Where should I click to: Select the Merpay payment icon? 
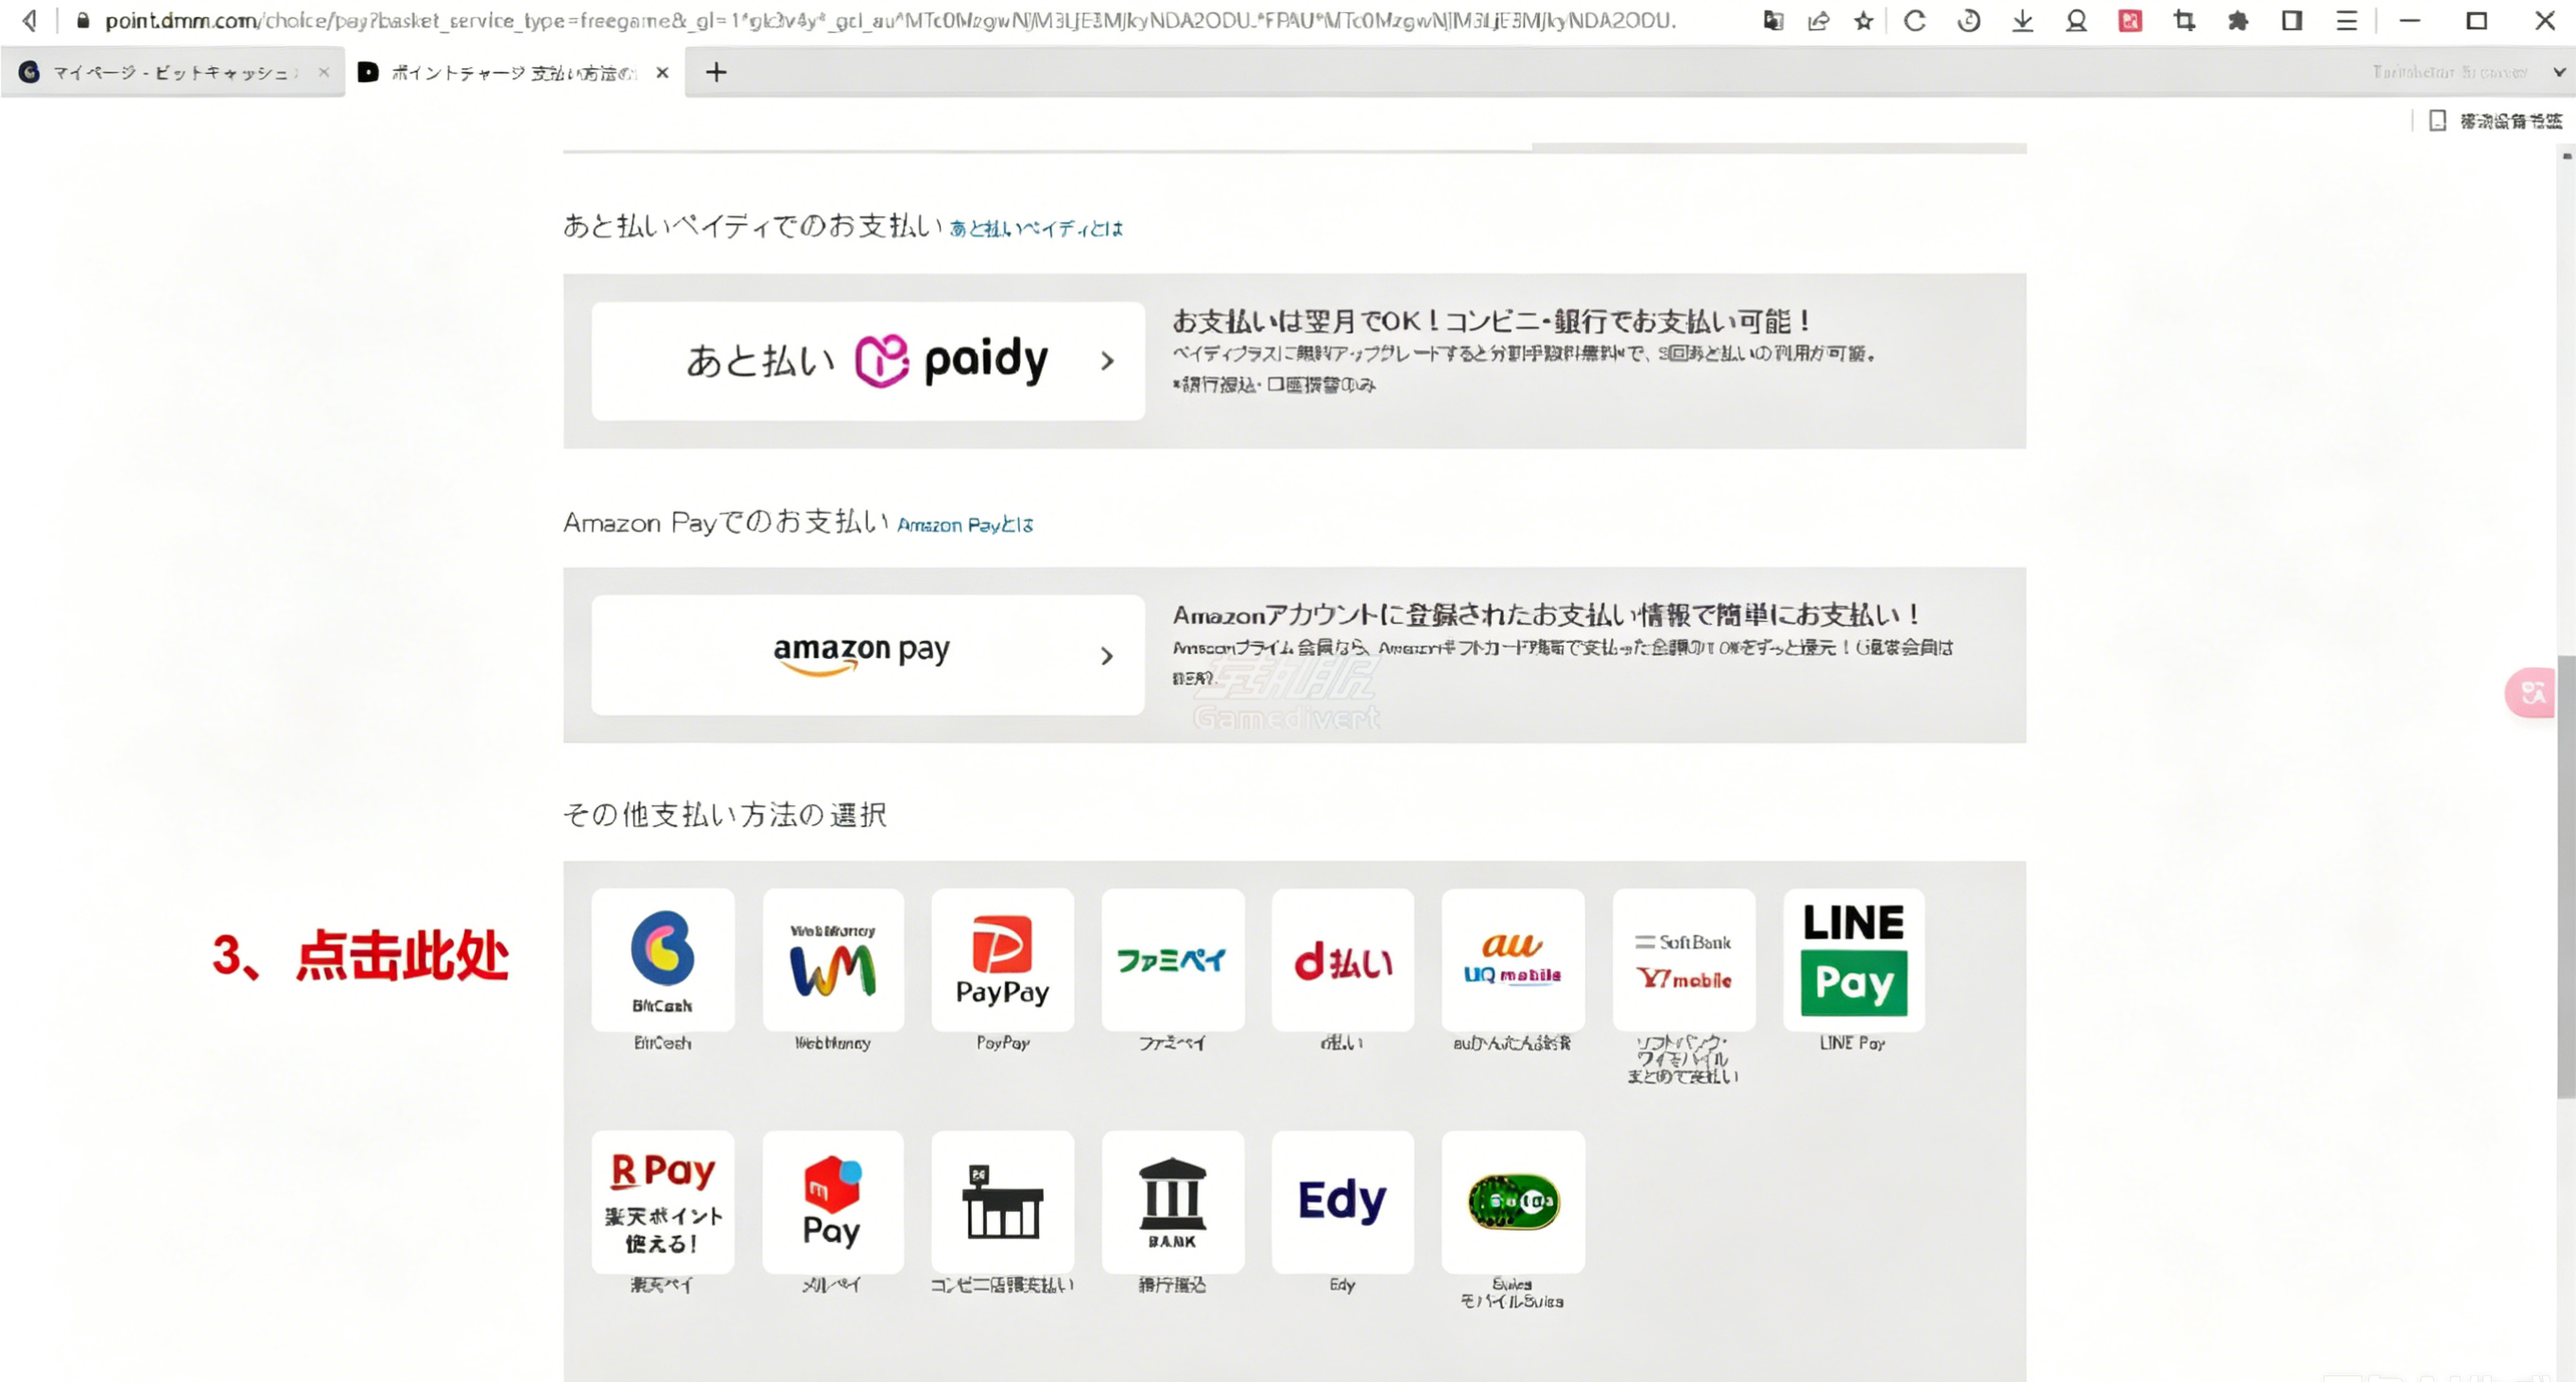833,1202
